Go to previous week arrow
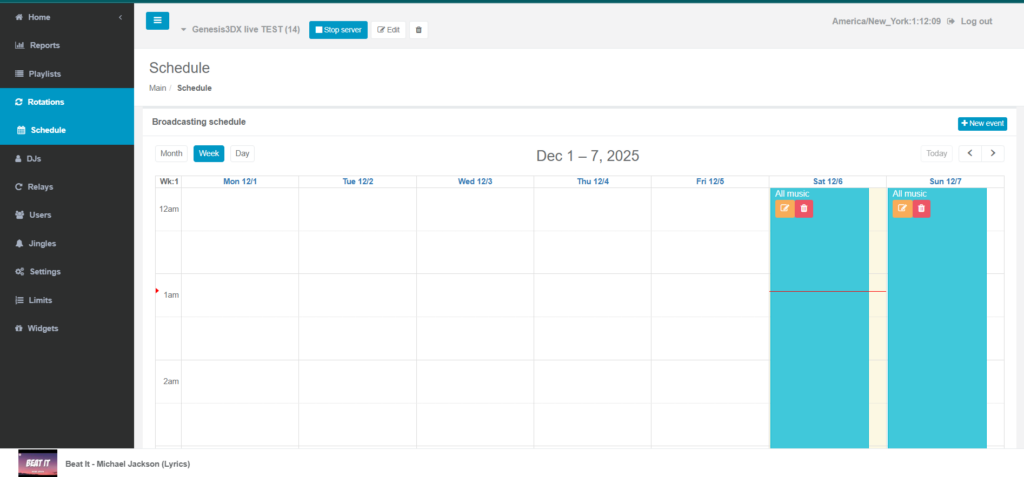Image resolution: width=1024 pixels, height=477 pixels. point(969,153)
